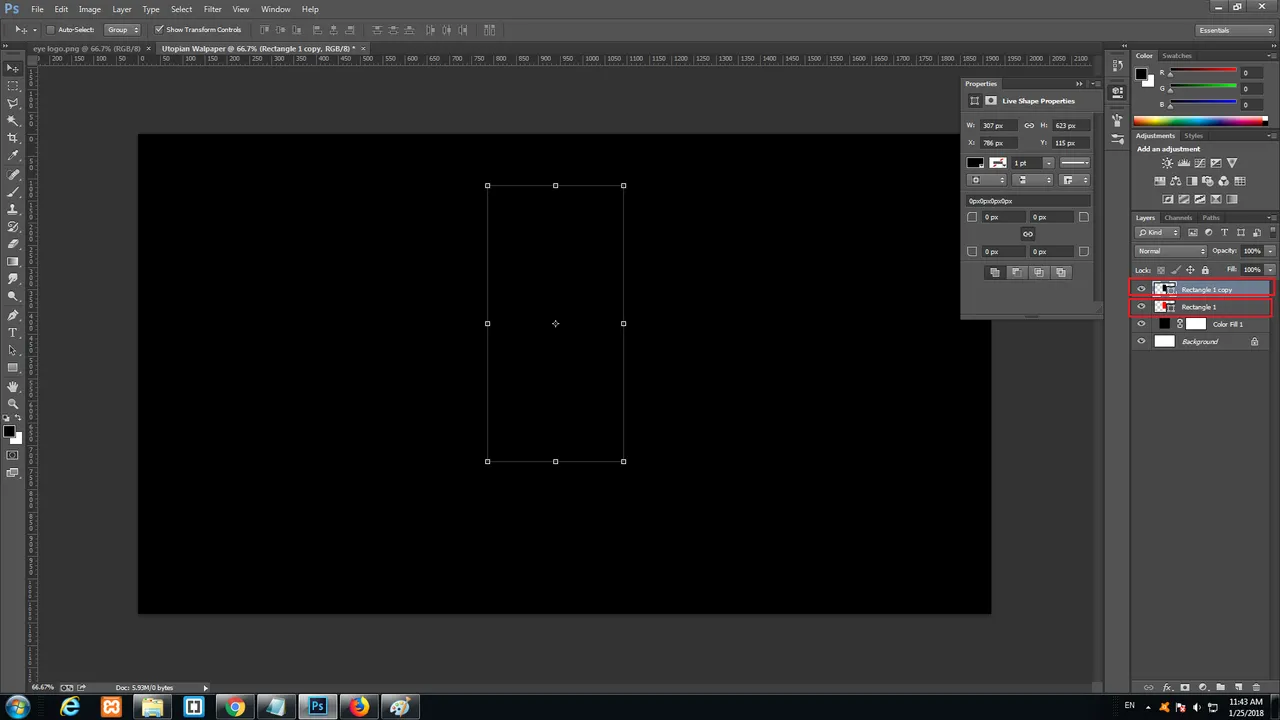Add a Vibrance adjustment
The image size is (1280, 720).
pos(1232,163)
